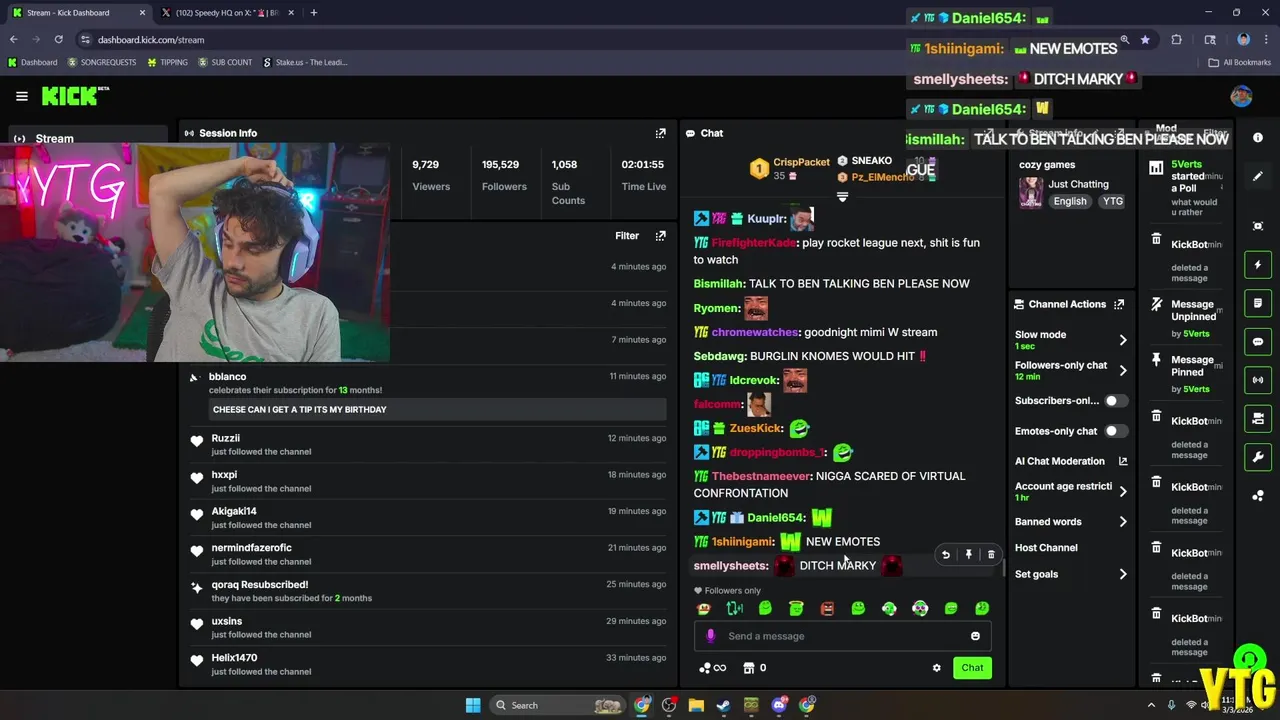
Task: Click the purple microphone icon in chat input
Action: click(711, 636)
